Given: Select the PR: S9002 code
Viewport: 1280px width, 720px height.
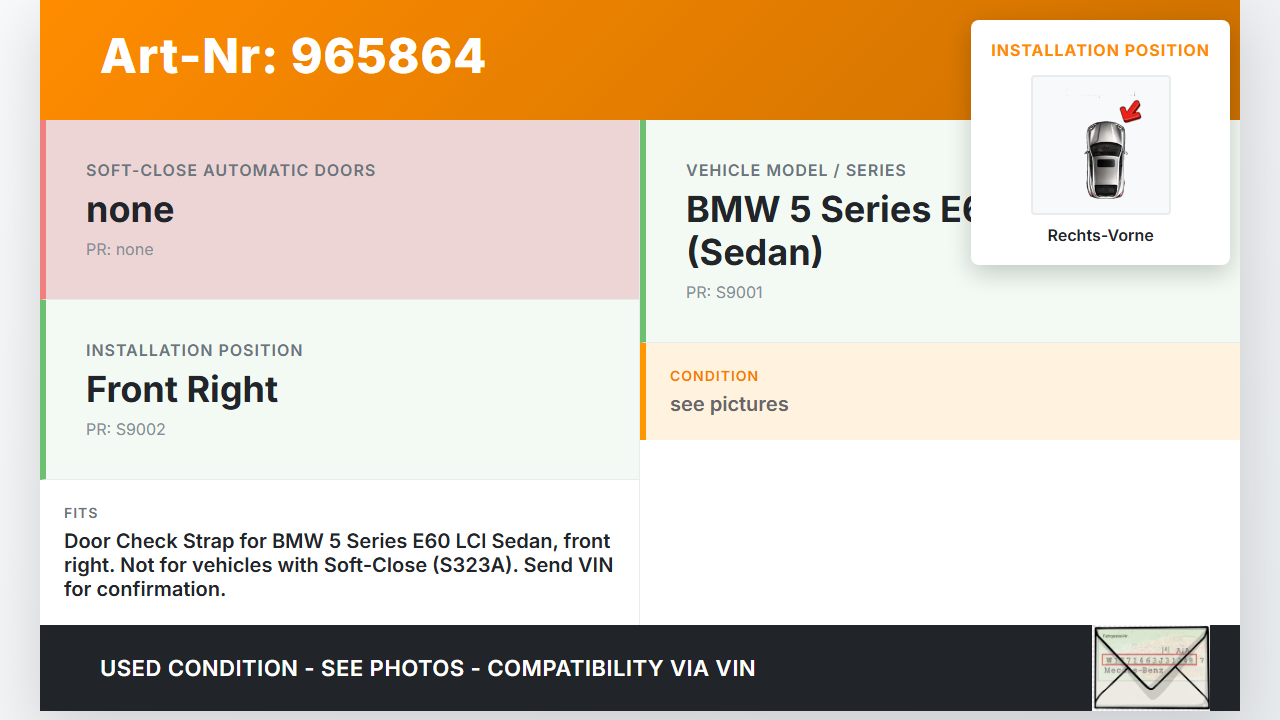Looking at the screenshot, I should point(126,430).
